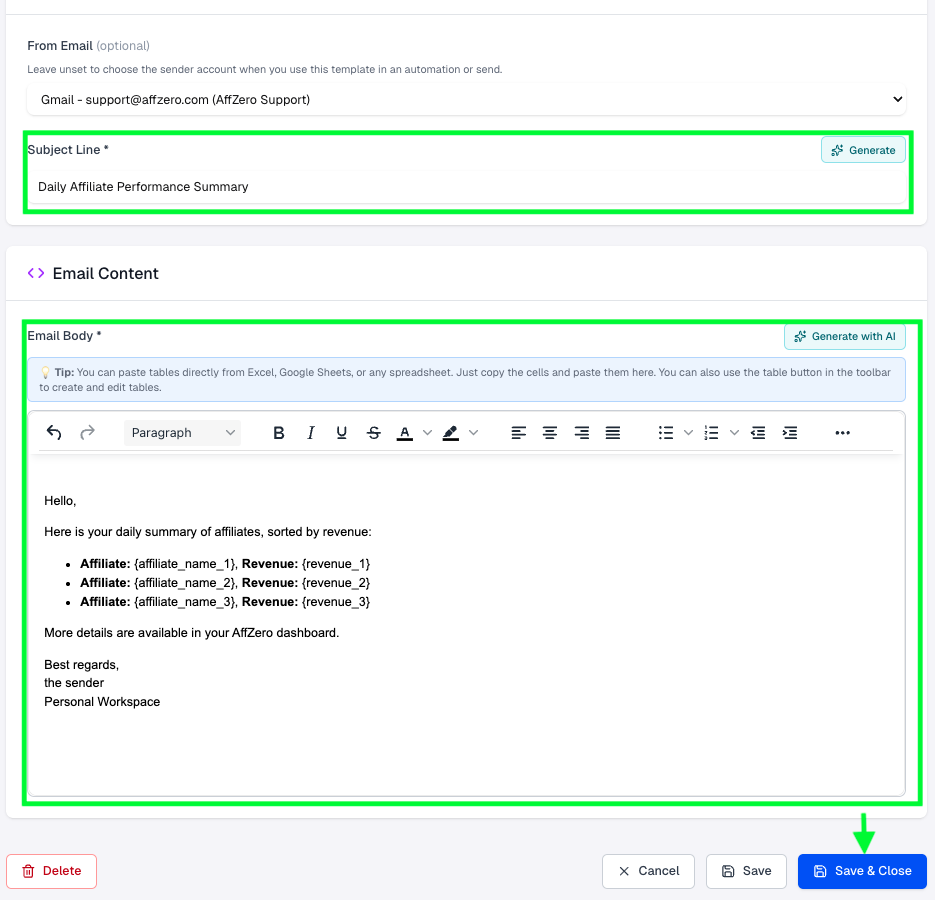Viewport: 935px width, 900px height.
Task: Cancel editing the template
Action: tap(648, 871)
